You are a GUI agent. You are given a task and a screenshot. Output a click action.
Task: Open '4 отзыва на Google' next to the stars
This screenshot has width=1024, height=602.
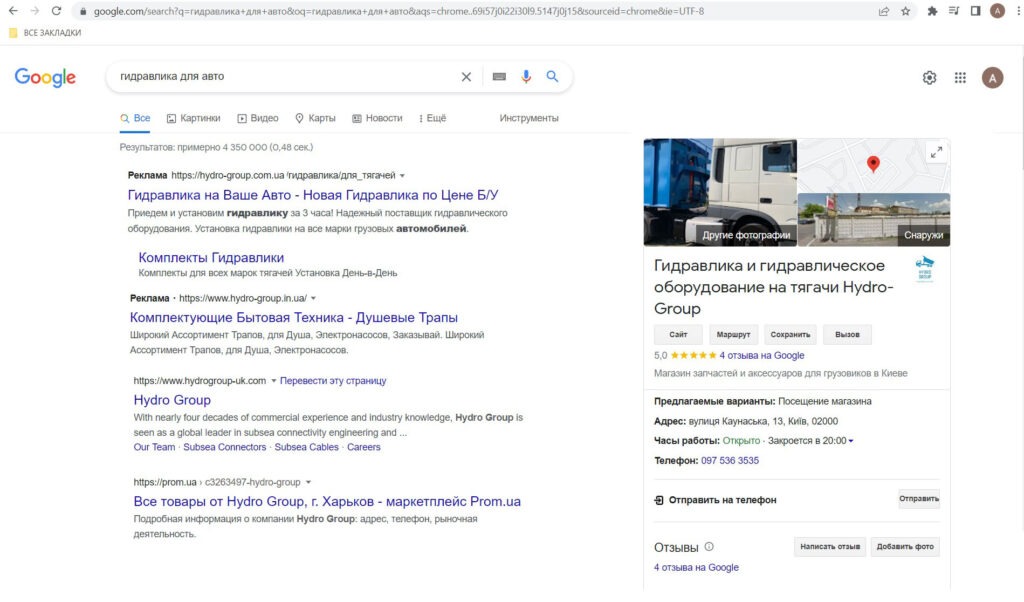click(761, 356)
